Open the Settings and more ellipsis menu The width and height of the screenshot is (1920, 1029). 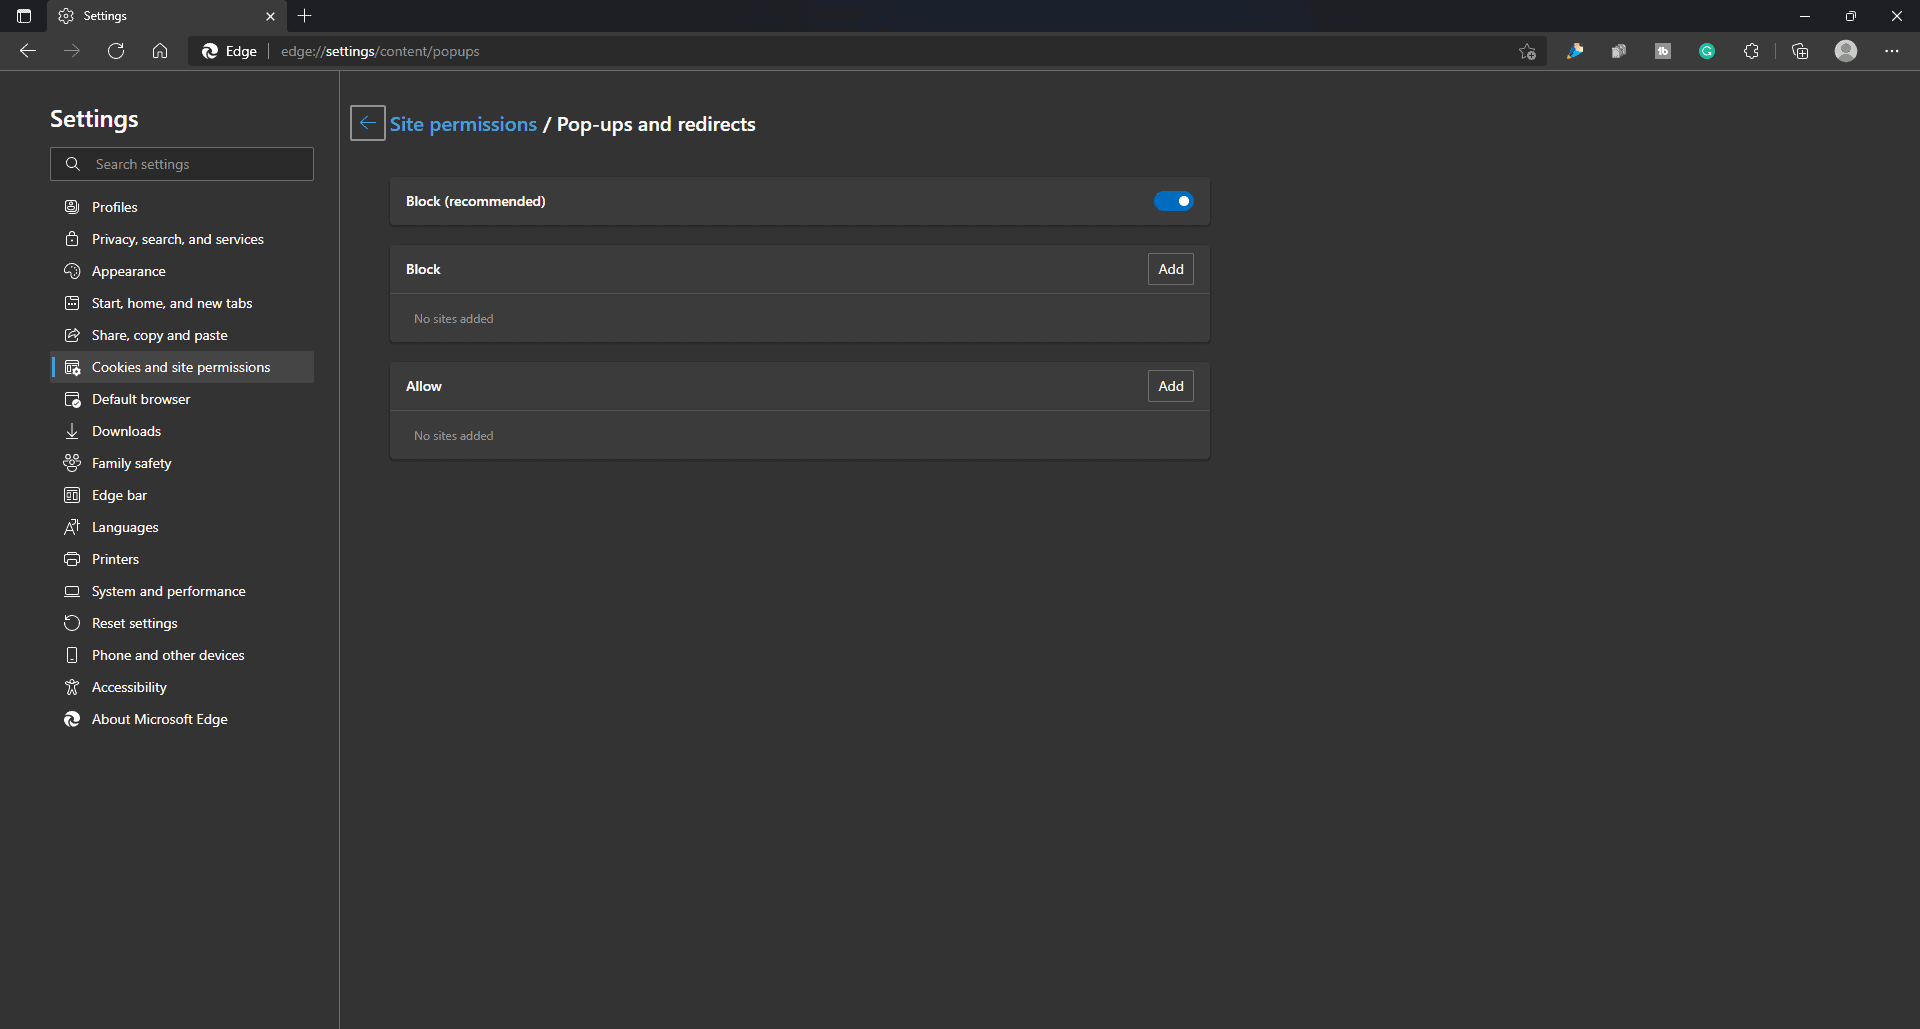pos(1892,51)
